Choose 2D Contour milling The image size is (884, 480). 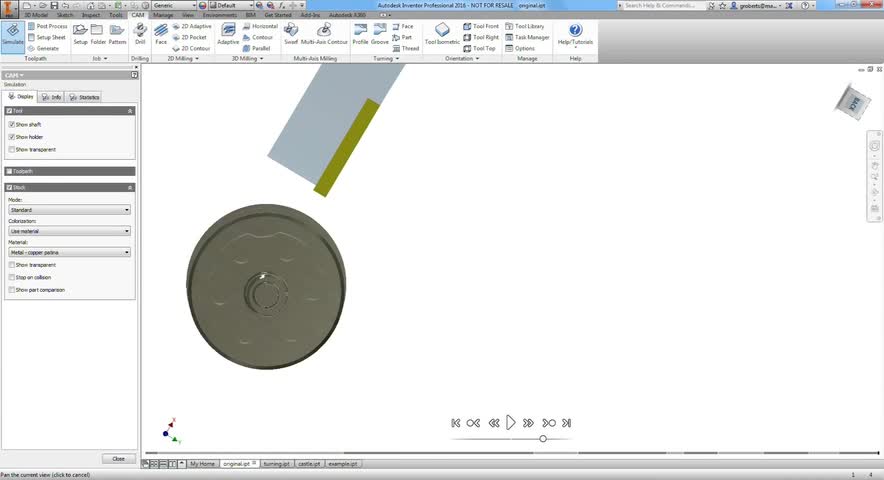click(192, 49)
